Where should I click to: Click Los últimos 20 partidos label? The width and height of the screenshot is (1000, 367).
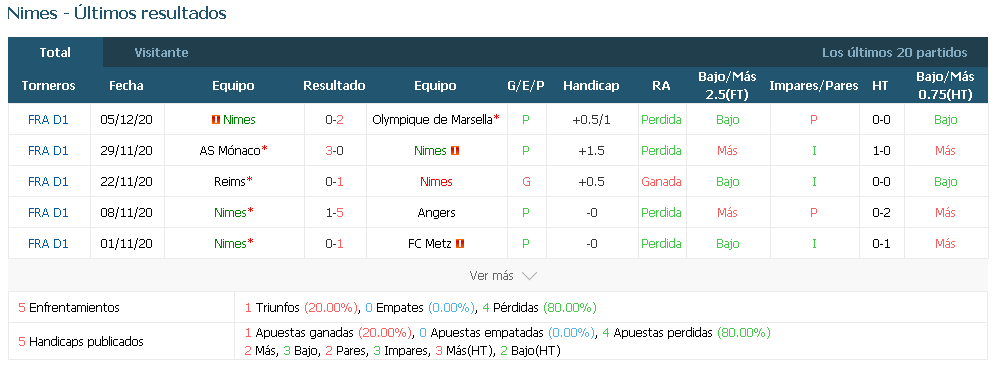click(x=895, y=53)
